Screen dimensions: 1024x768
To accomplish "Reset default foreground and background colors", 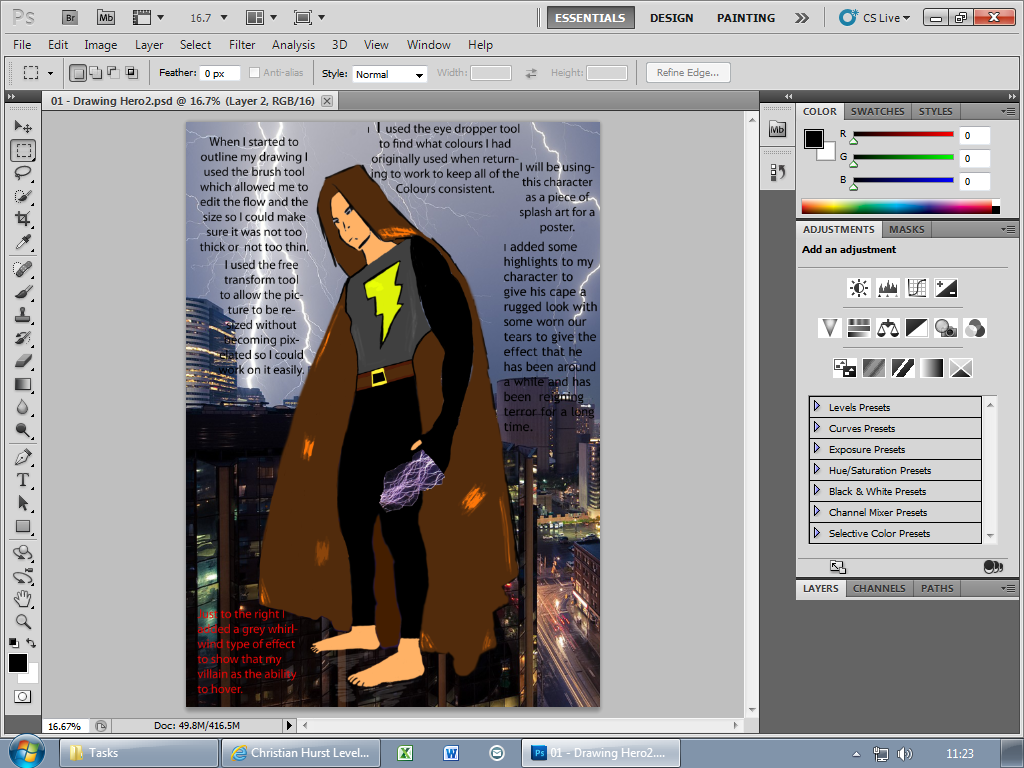I will (14, 643).
